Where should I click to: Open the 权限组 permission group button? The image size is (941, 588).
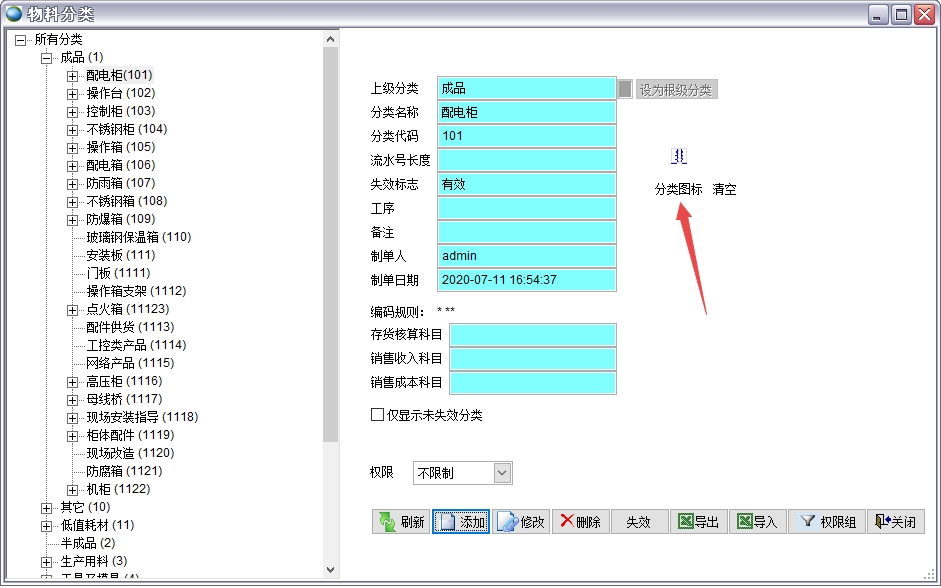click(x=826, y=522)
